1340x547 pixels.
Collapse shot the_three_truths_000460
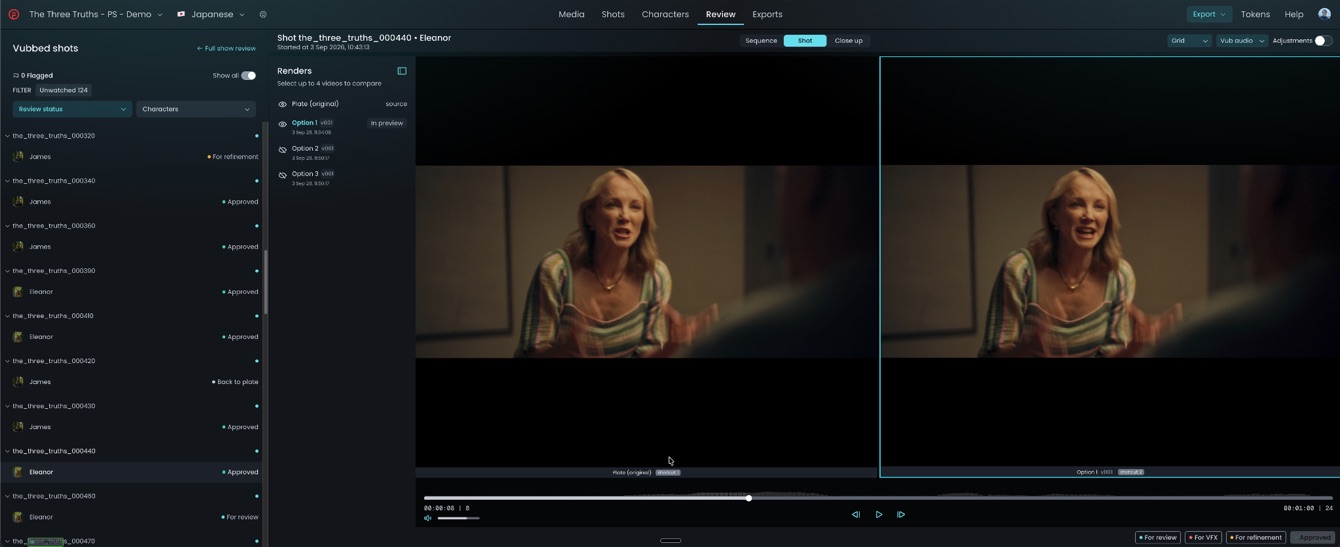coord(7,496)
